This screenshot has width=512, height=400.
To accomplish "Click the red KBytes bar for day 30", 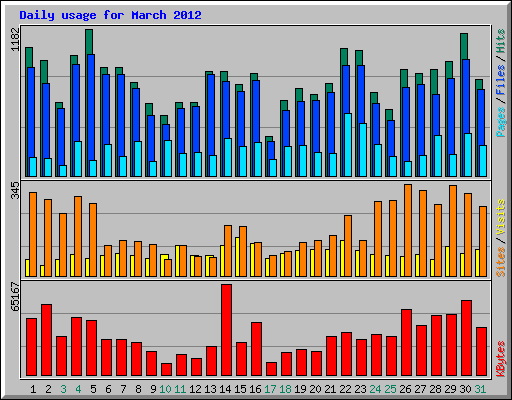I will pos(466,338).
